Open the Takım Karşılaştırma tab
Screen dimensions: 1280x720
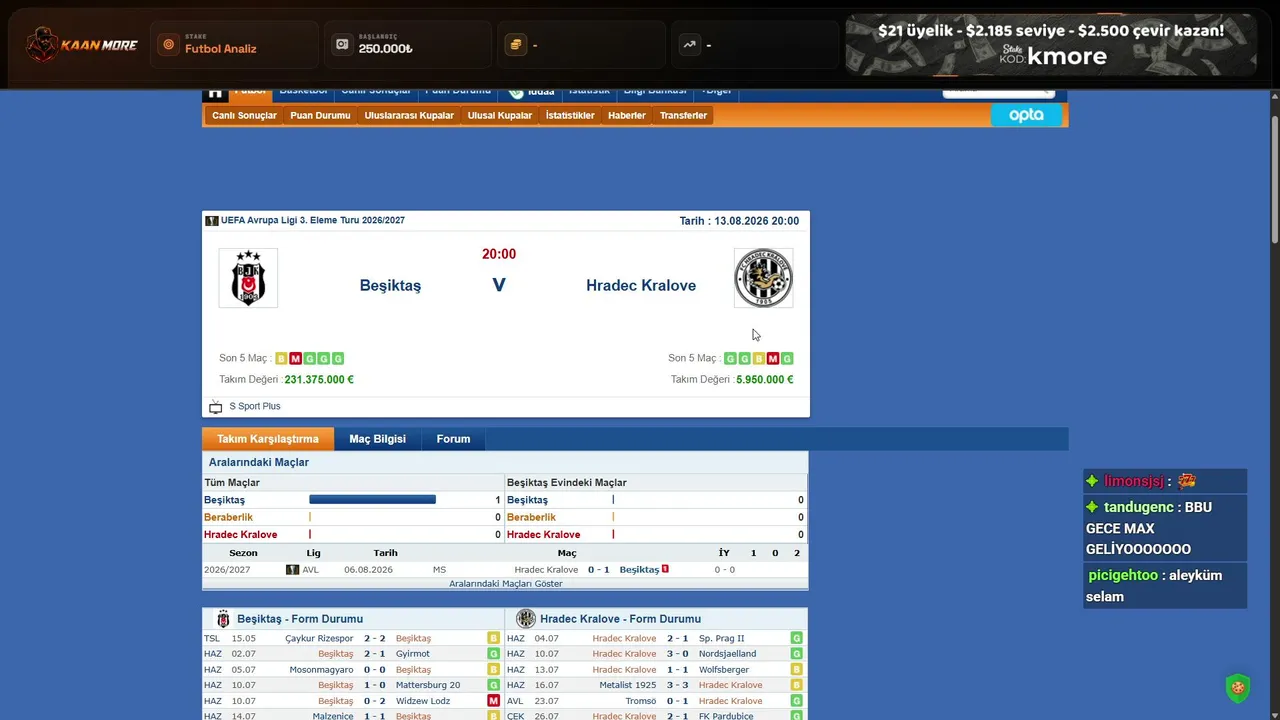pos(268,439)
